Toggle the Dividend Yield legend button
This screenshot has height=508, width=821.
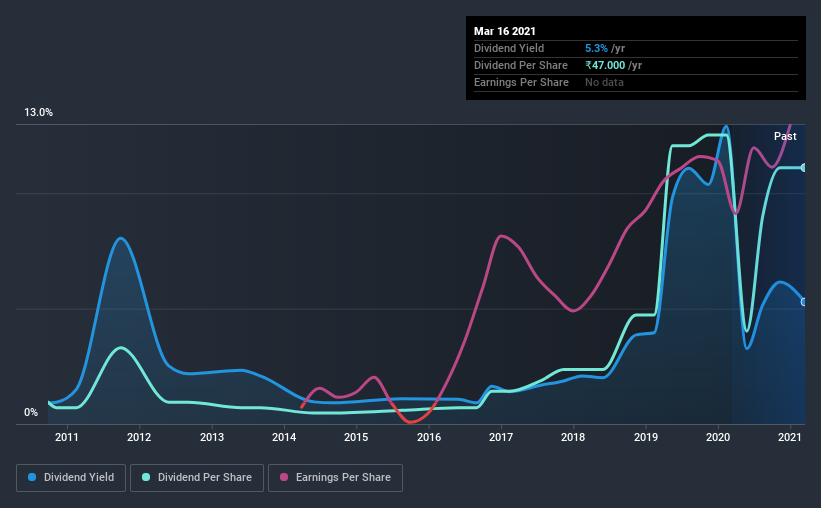click(71, 478)
